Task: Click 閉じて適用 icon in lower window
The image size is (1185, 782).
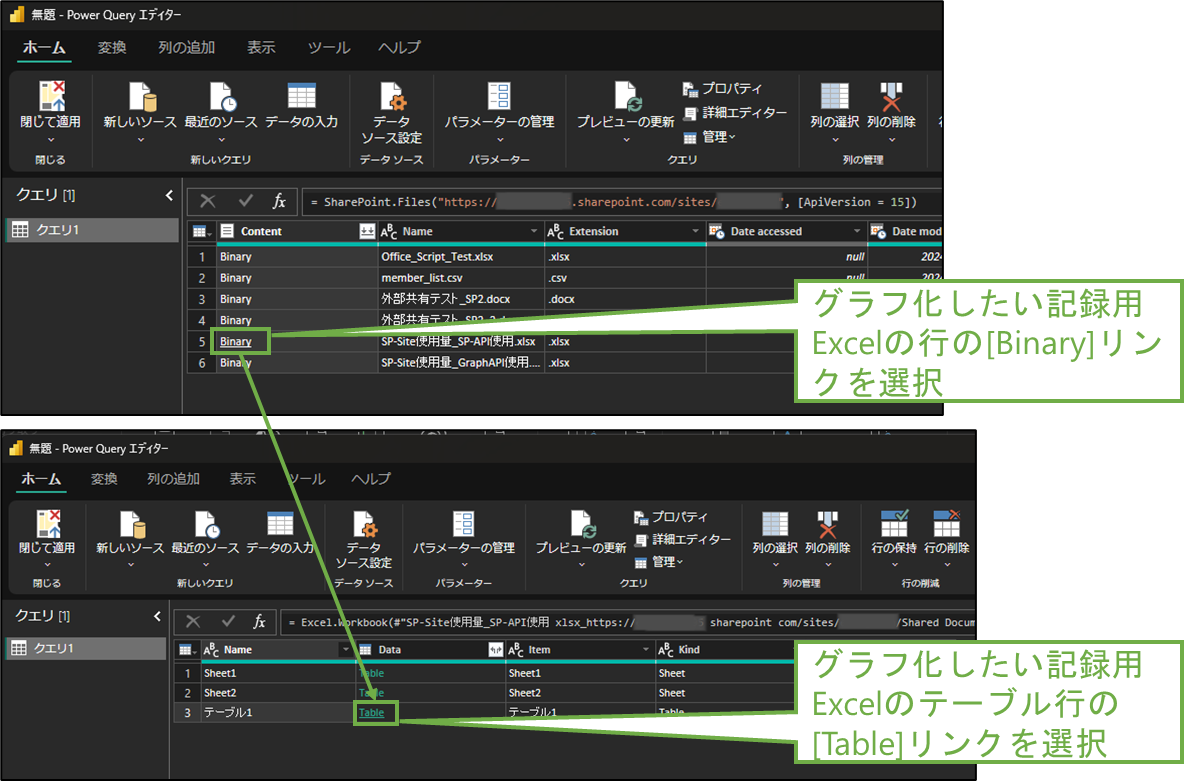Action: [x=48, y=524]
